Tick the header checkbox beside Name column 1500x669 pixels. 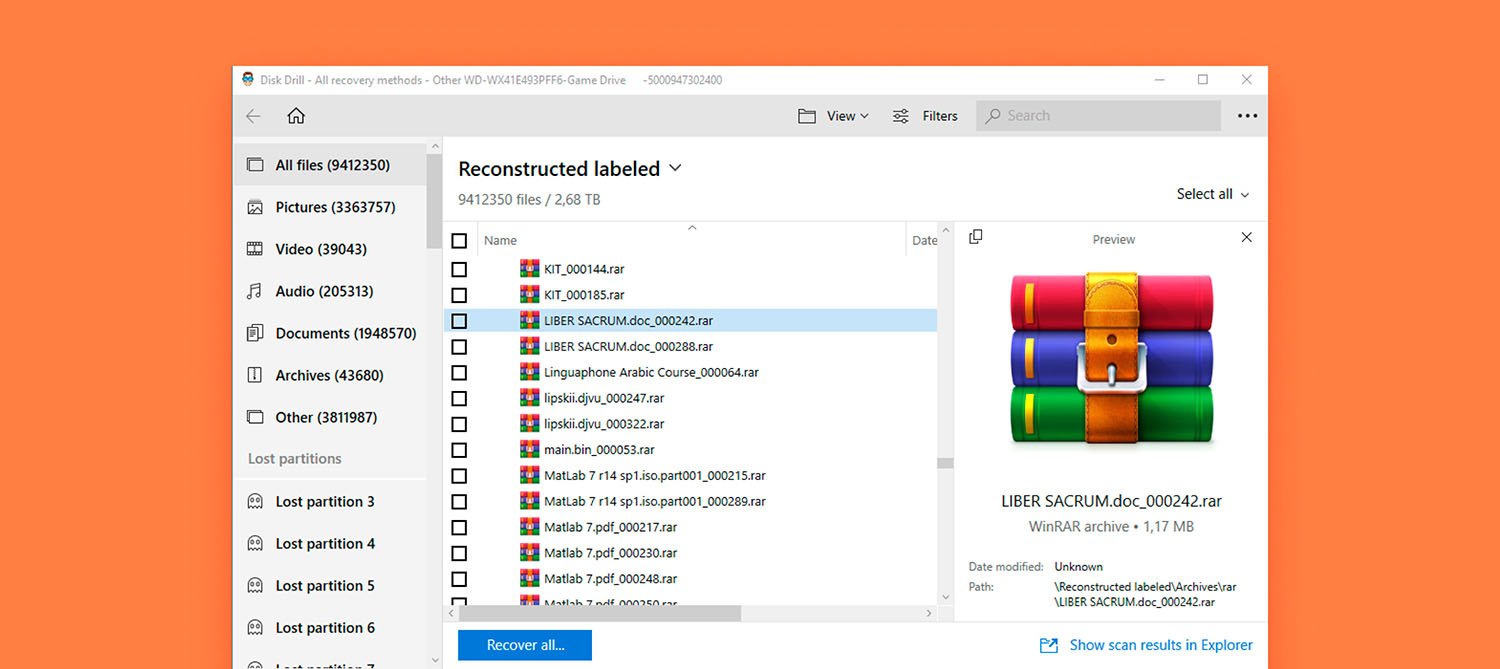pyautogui.click(x=459, y=241)
